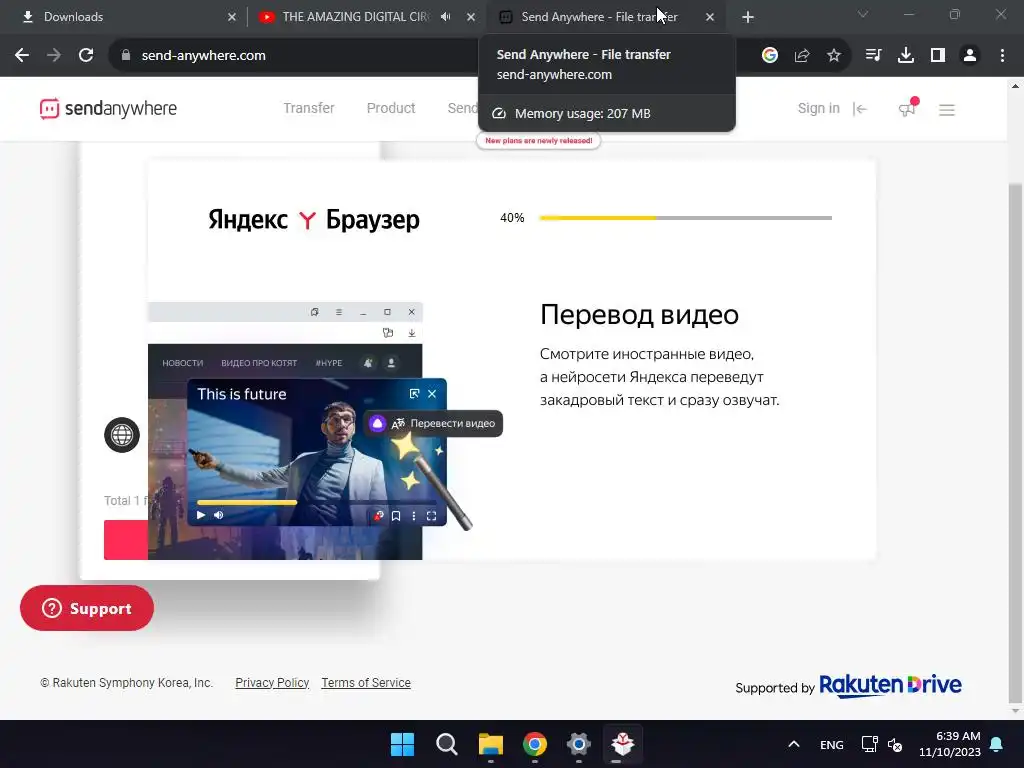Click the Яндекс Браузер logo in ad
This screenshot has height=768, width=1024.
[313, 219]
